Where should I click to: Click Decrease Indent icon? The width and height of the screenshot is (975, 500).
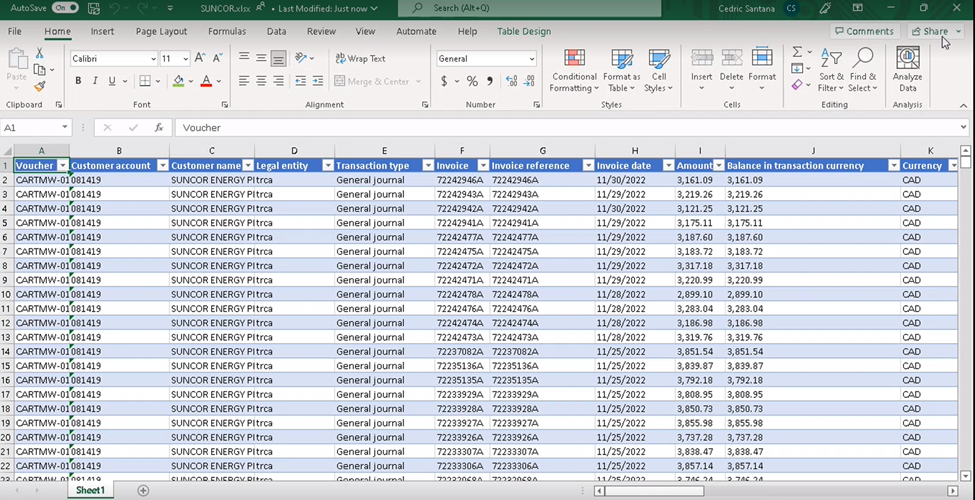(300, 81)
